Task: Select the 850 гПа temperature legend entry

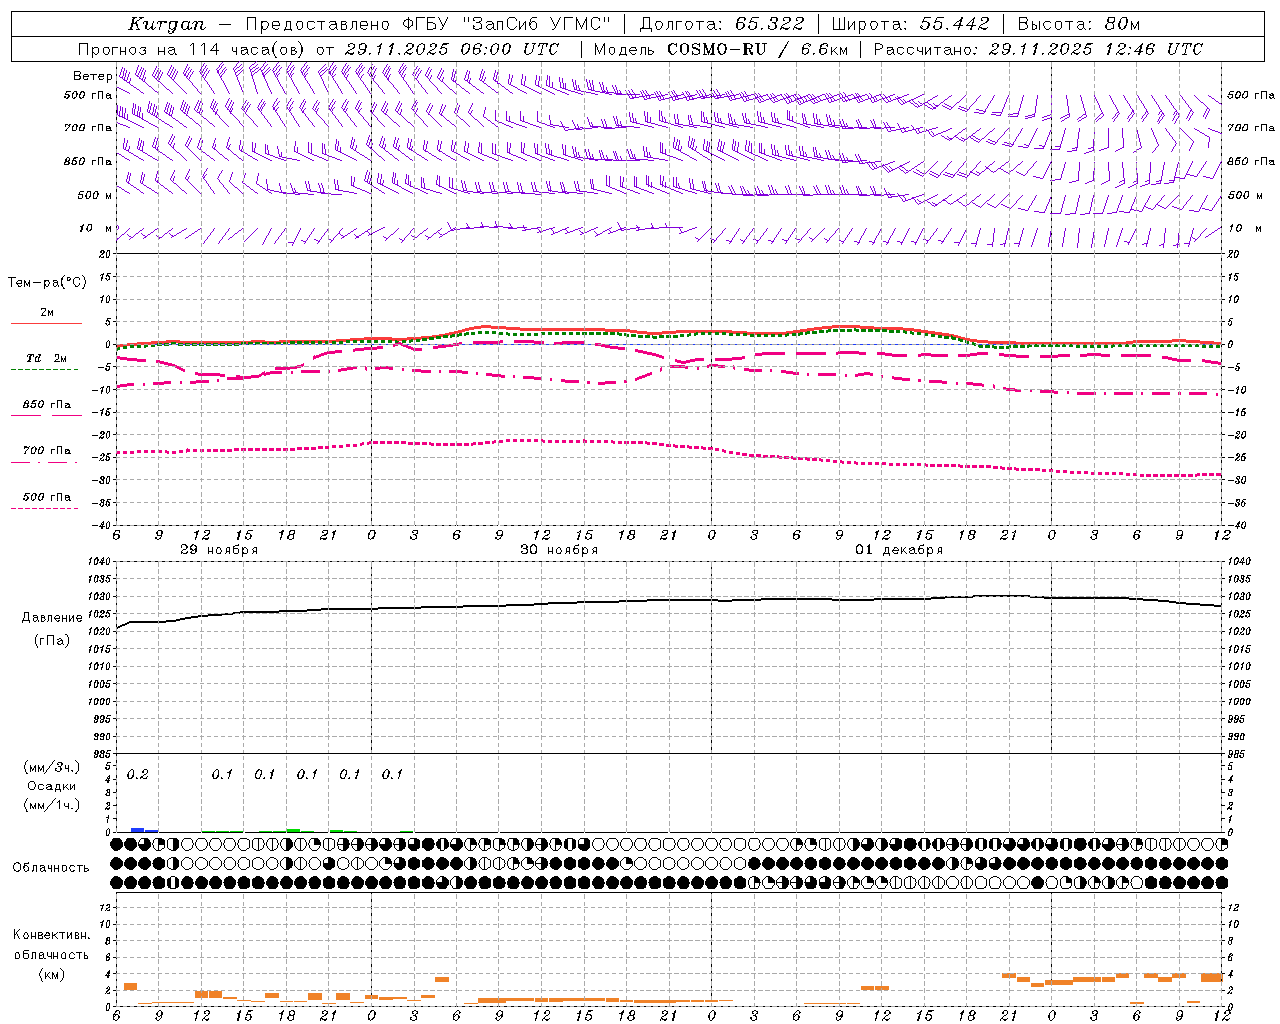Action: pyautogui.click(x=46, y=405)
